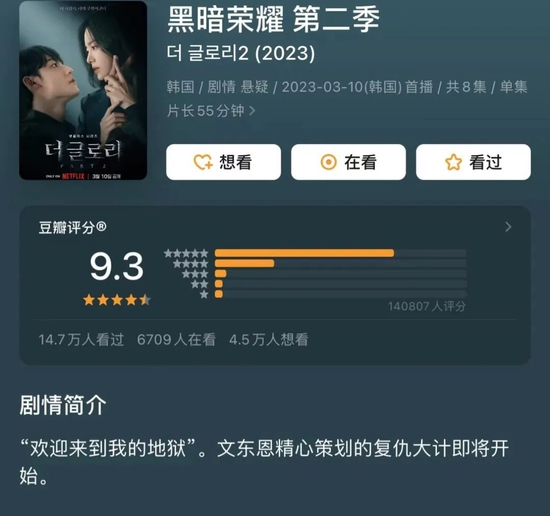Image resolution: width=550 pixels, height=516 pixels.
Task: Open rating details chevron in 豆瓣评分 card
Action: 508,227
